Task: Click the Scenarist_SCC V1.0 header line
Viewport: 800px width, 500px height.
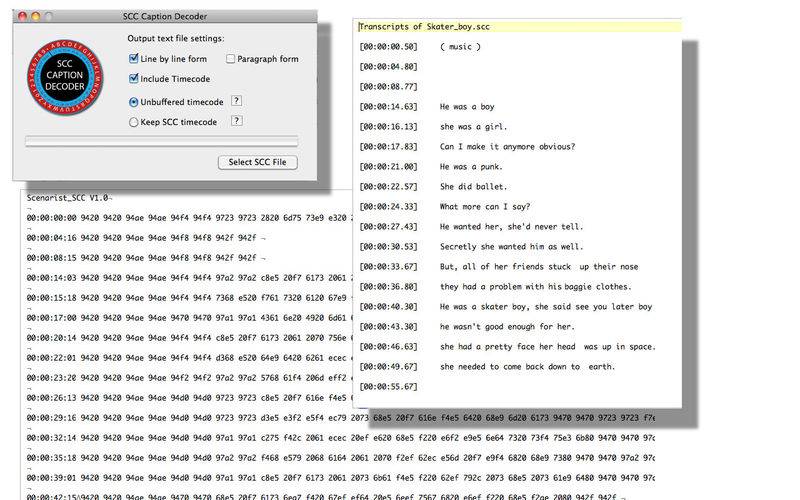Action: [68, 198]
